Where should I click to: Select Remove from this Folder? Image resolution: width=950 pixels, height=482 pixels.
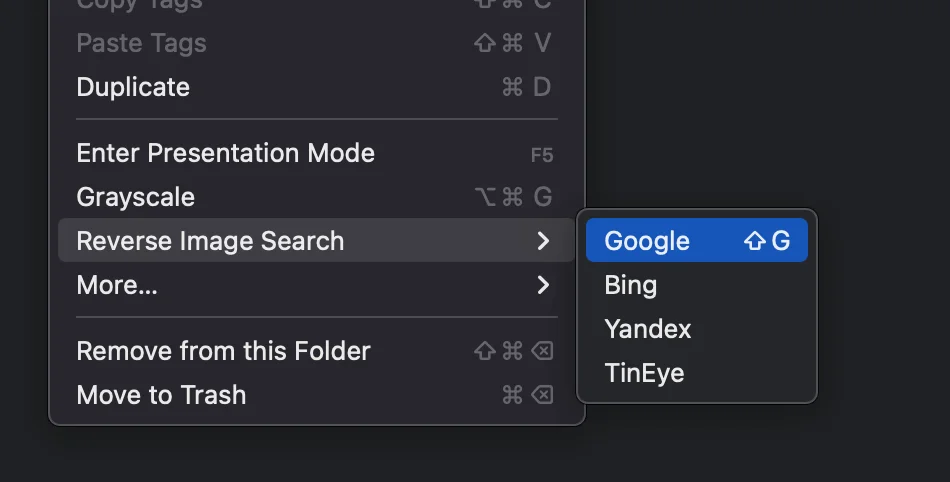(x=223, y=351)
